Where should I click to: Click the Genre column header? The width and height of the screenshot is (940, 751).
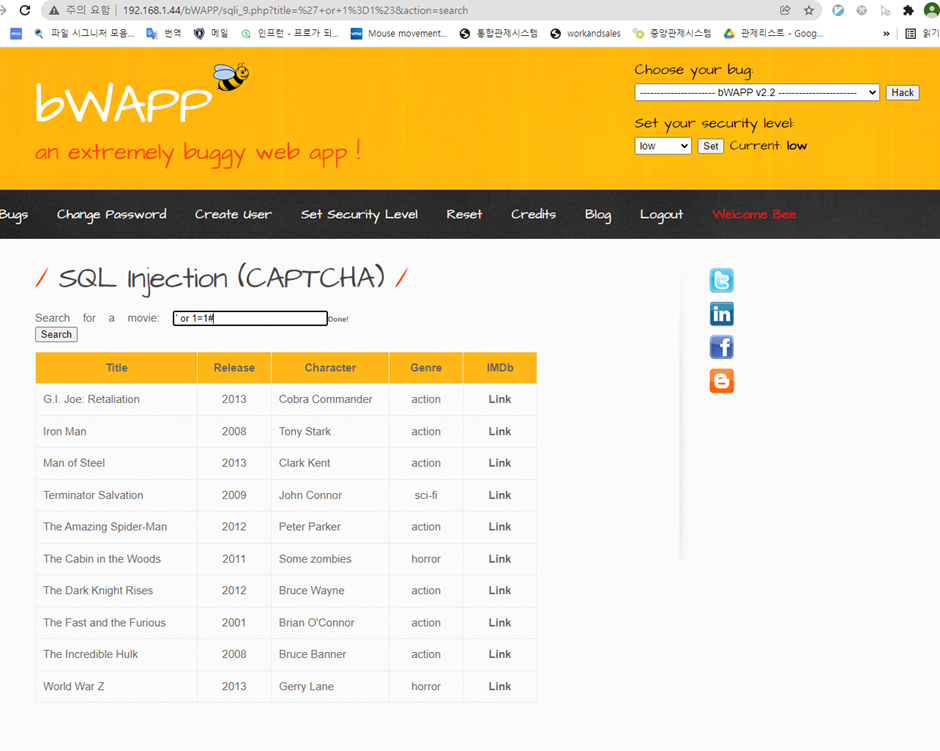pos(426,368)
